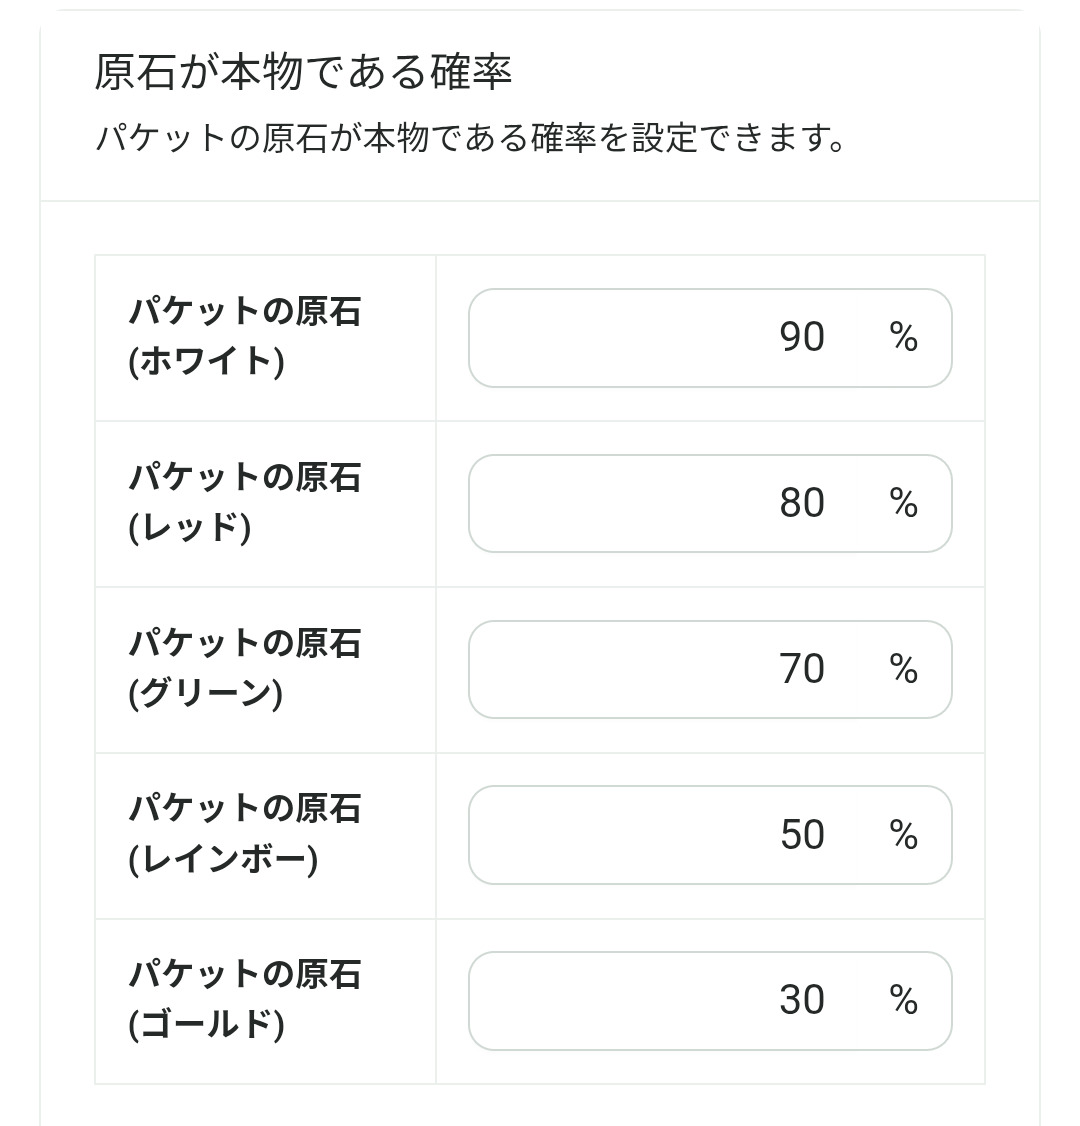The image size is (1080, 1126).
Task: Click the description text below the heading
Action: [470, 138]
